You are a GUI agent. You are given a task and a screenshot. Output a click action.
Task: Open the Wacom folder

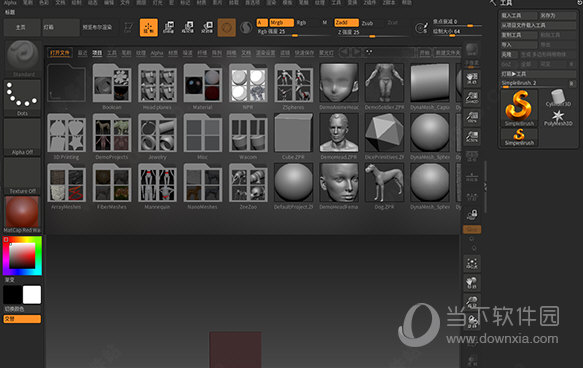click(x=248, y=133)
